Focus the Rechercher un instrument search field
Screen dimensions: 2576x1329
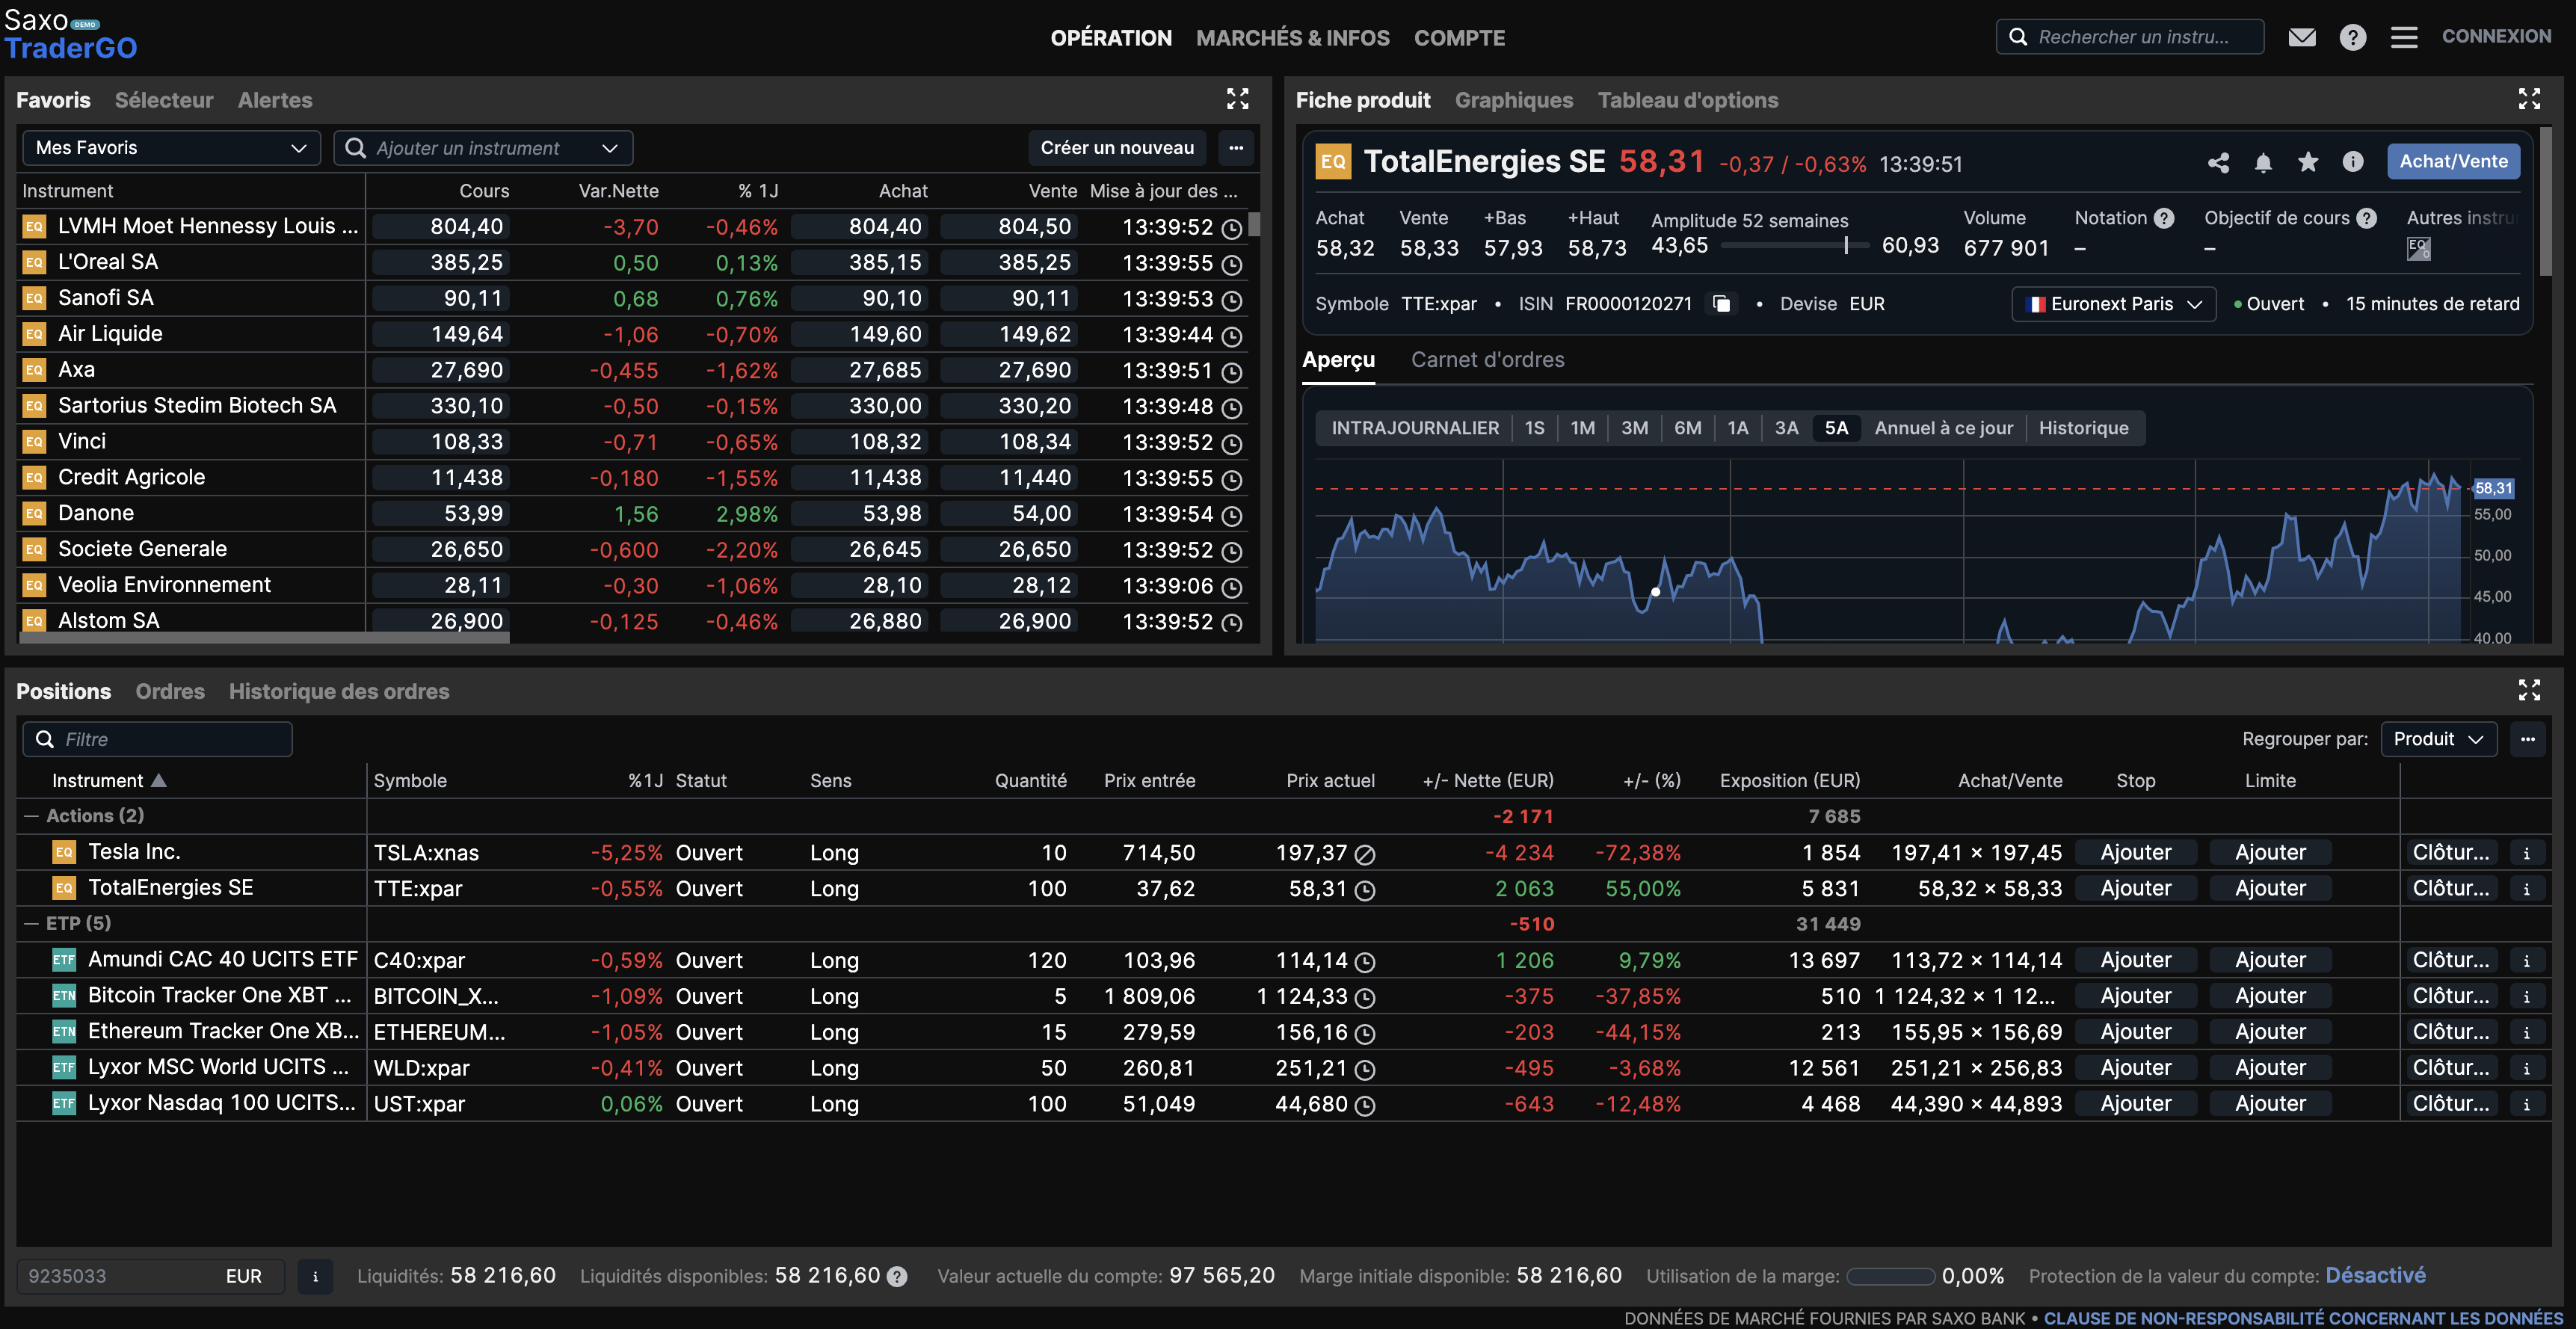click(x=2130, y=37)
